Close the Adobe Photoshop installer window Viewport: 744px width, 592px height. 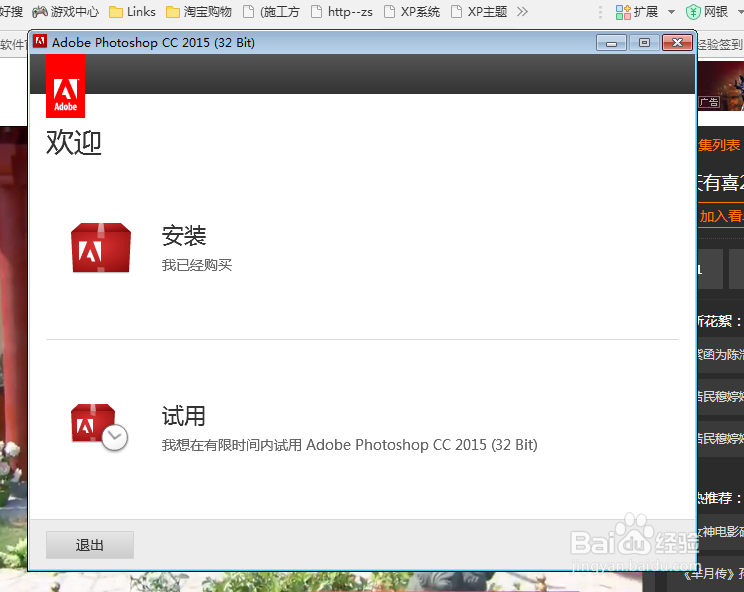677,43
